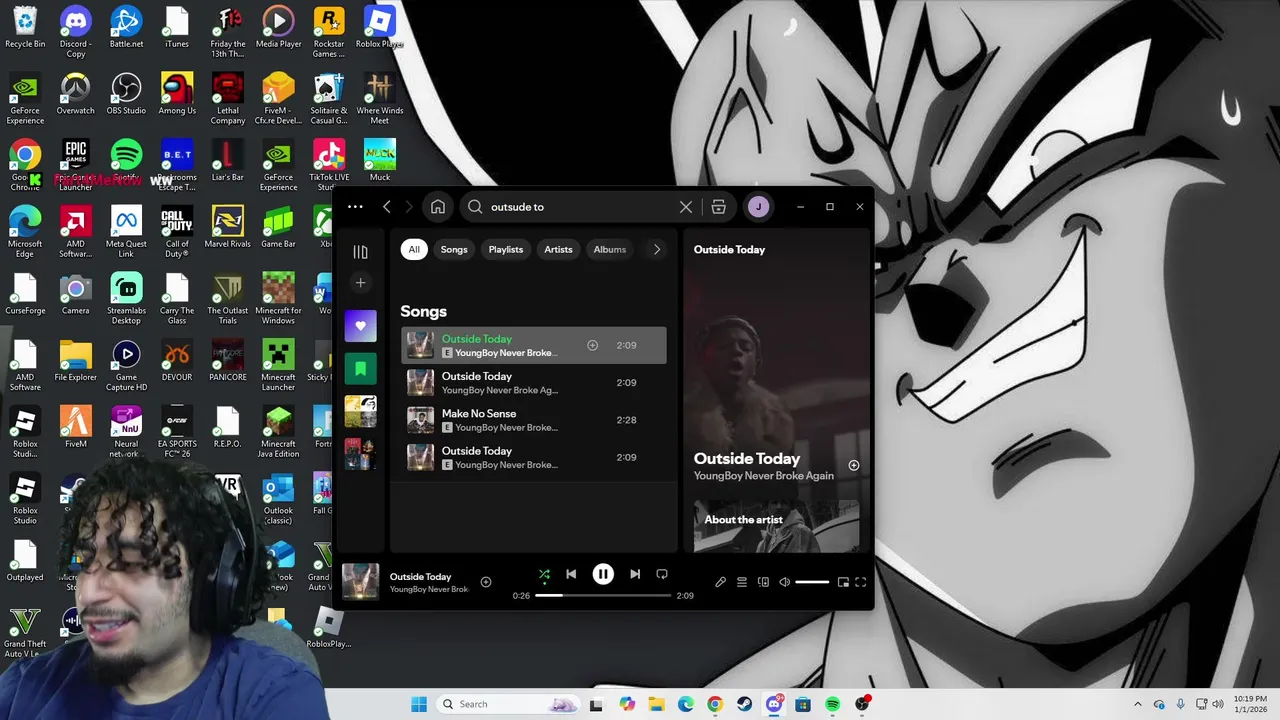1280x720 pixels.
Task: Open Overwatch desktop shortcut
Action: [x=75, y=94]
